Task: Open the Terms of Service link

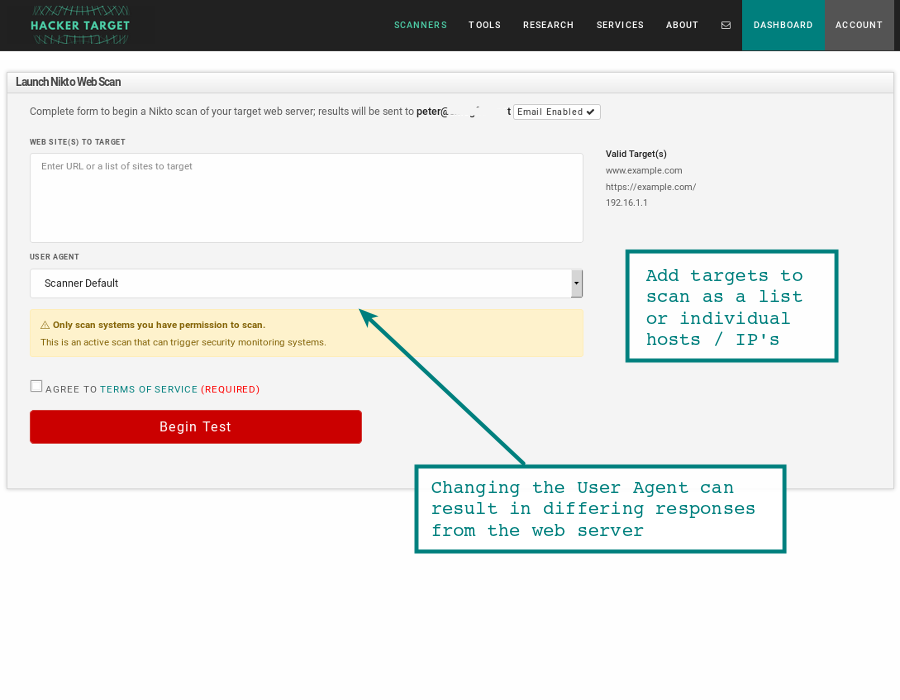Action: (149, 390)
